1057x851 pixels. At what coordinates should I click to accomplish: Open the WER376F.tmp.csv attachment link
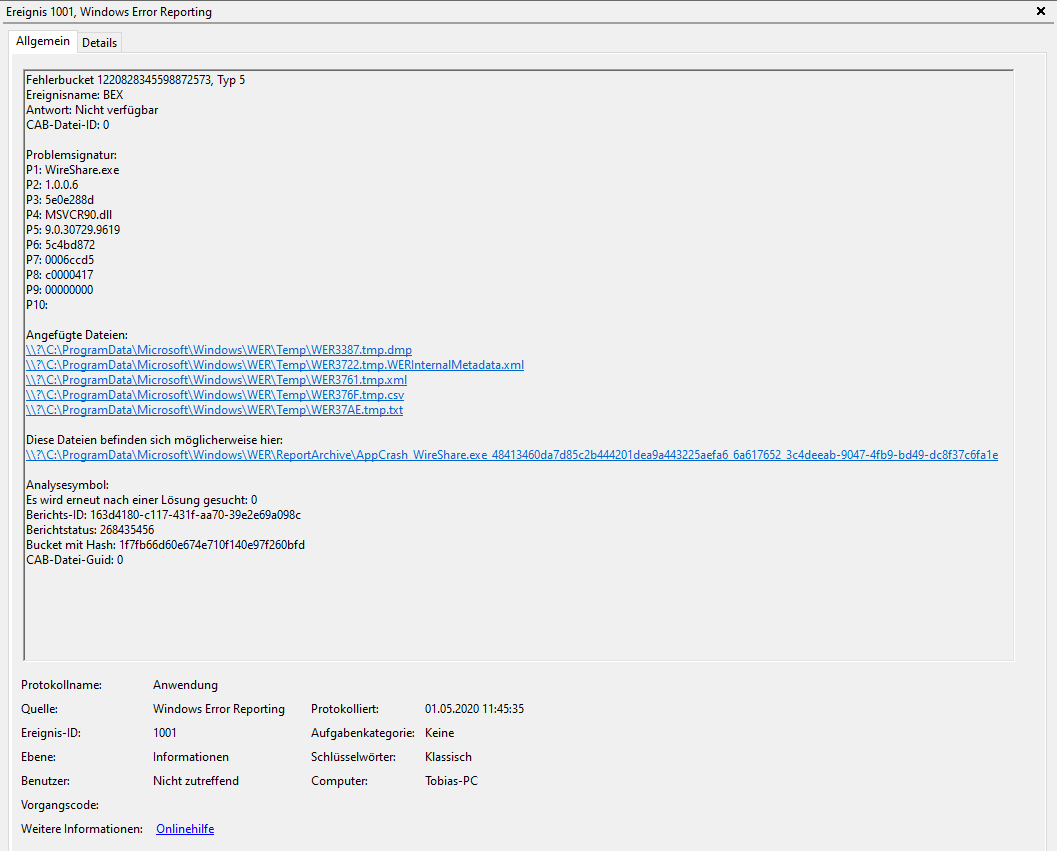point(215,395)
